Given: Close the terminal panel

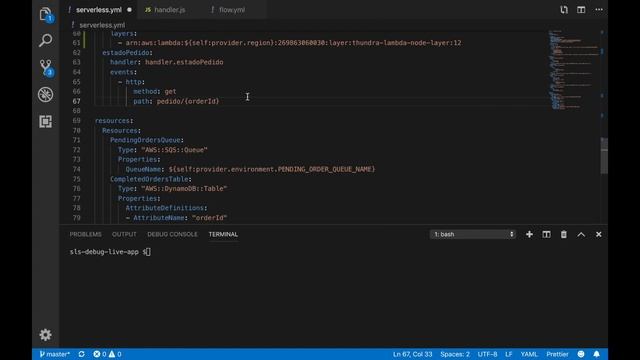Looking at the screenshot, I should [x=598, y=234].
